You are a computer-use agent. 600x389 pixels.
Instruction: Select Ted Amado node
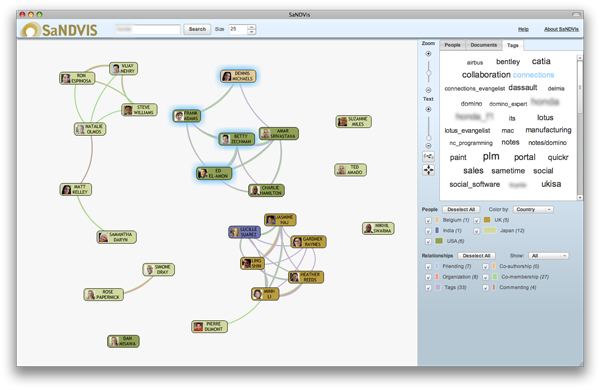(351, 170)
